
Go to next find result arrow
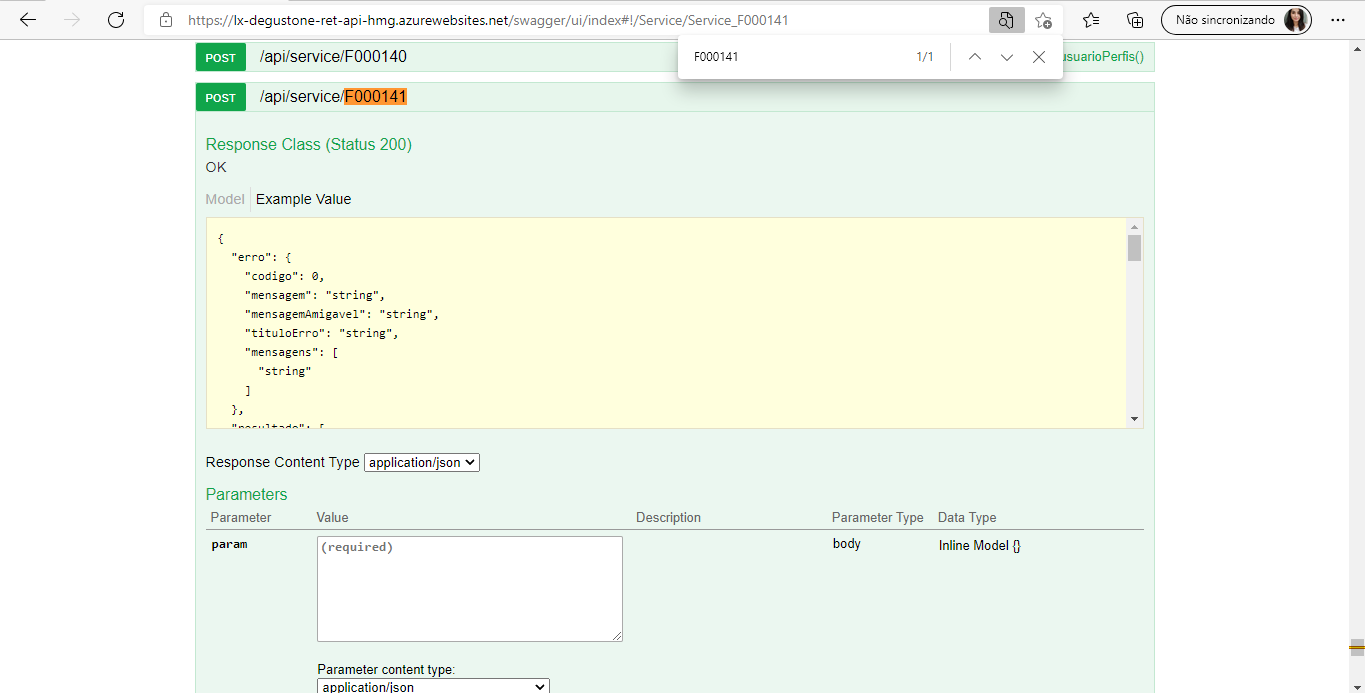coord(1007,57)
